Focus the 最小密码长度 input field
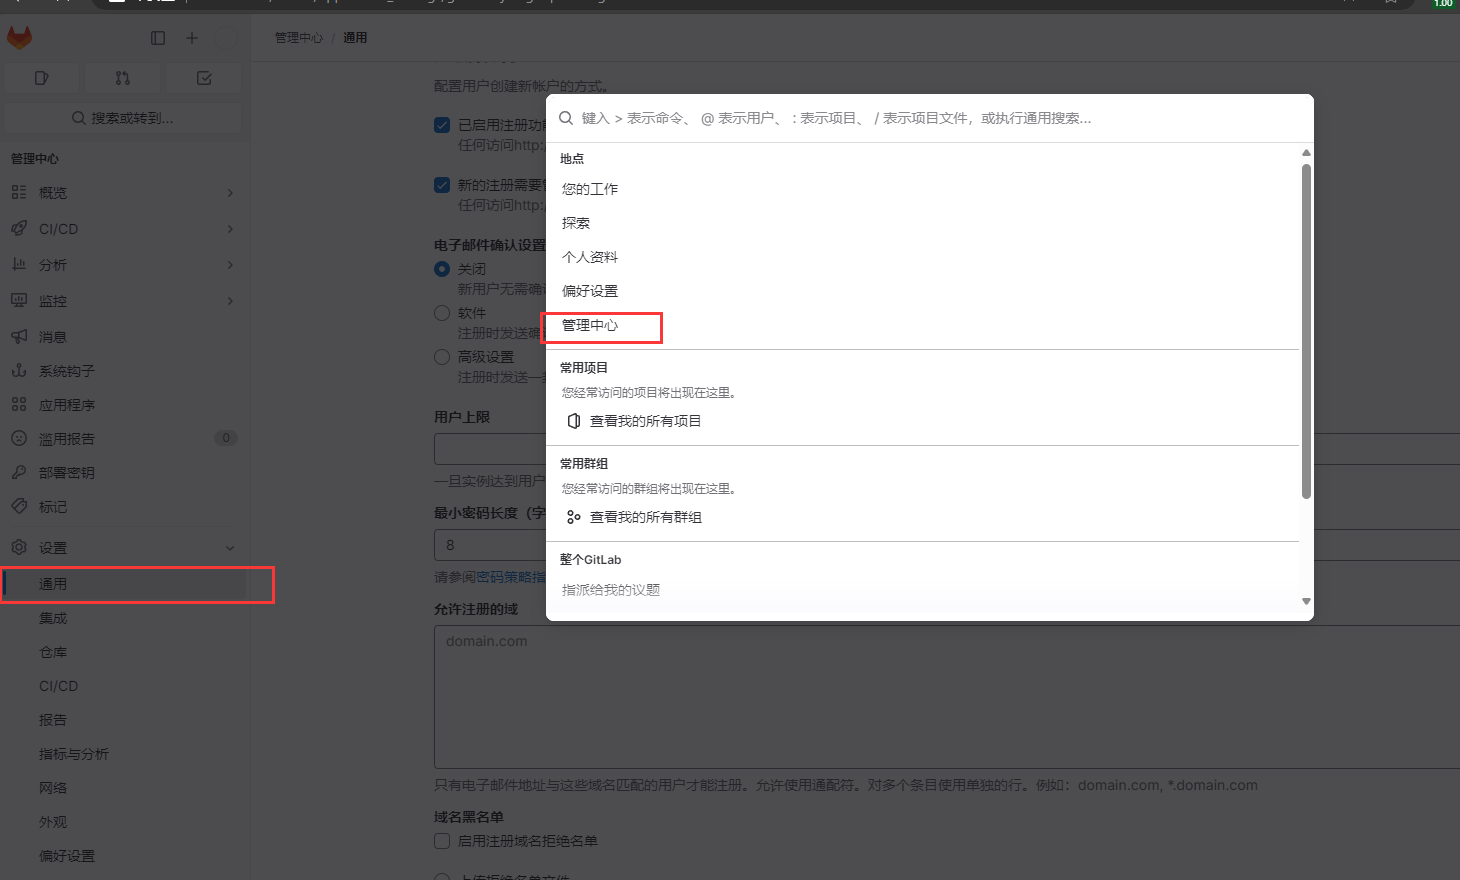The width and height of the screenshot is (1460, 880). (947, 545)
